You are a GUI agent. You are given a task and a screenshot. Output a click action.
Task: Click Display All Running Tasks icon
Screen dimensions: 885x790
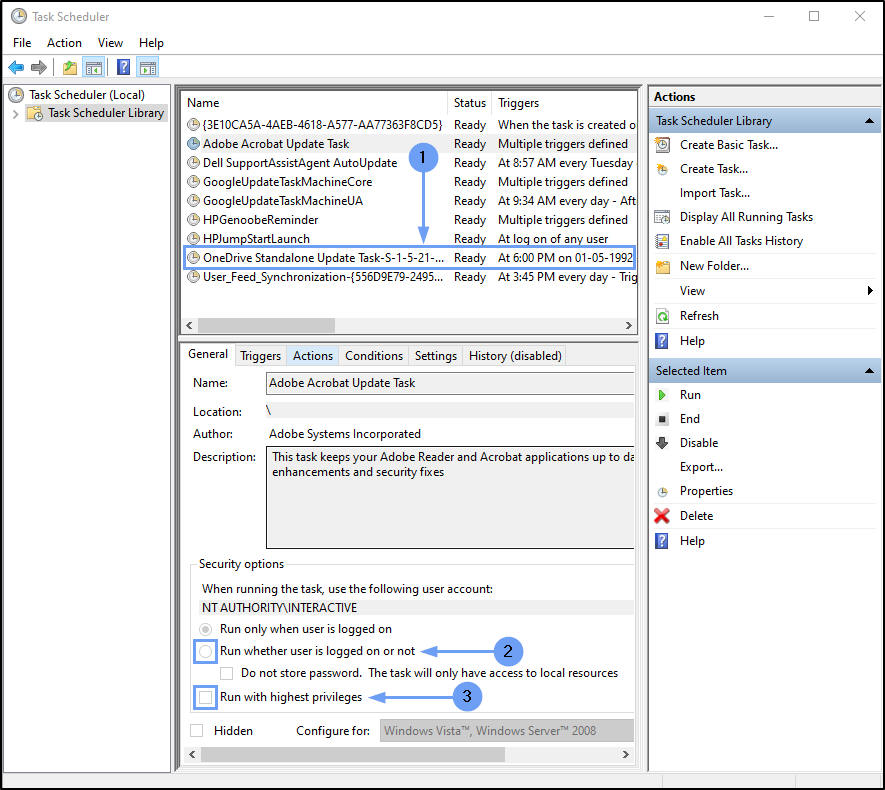point(663,217)
